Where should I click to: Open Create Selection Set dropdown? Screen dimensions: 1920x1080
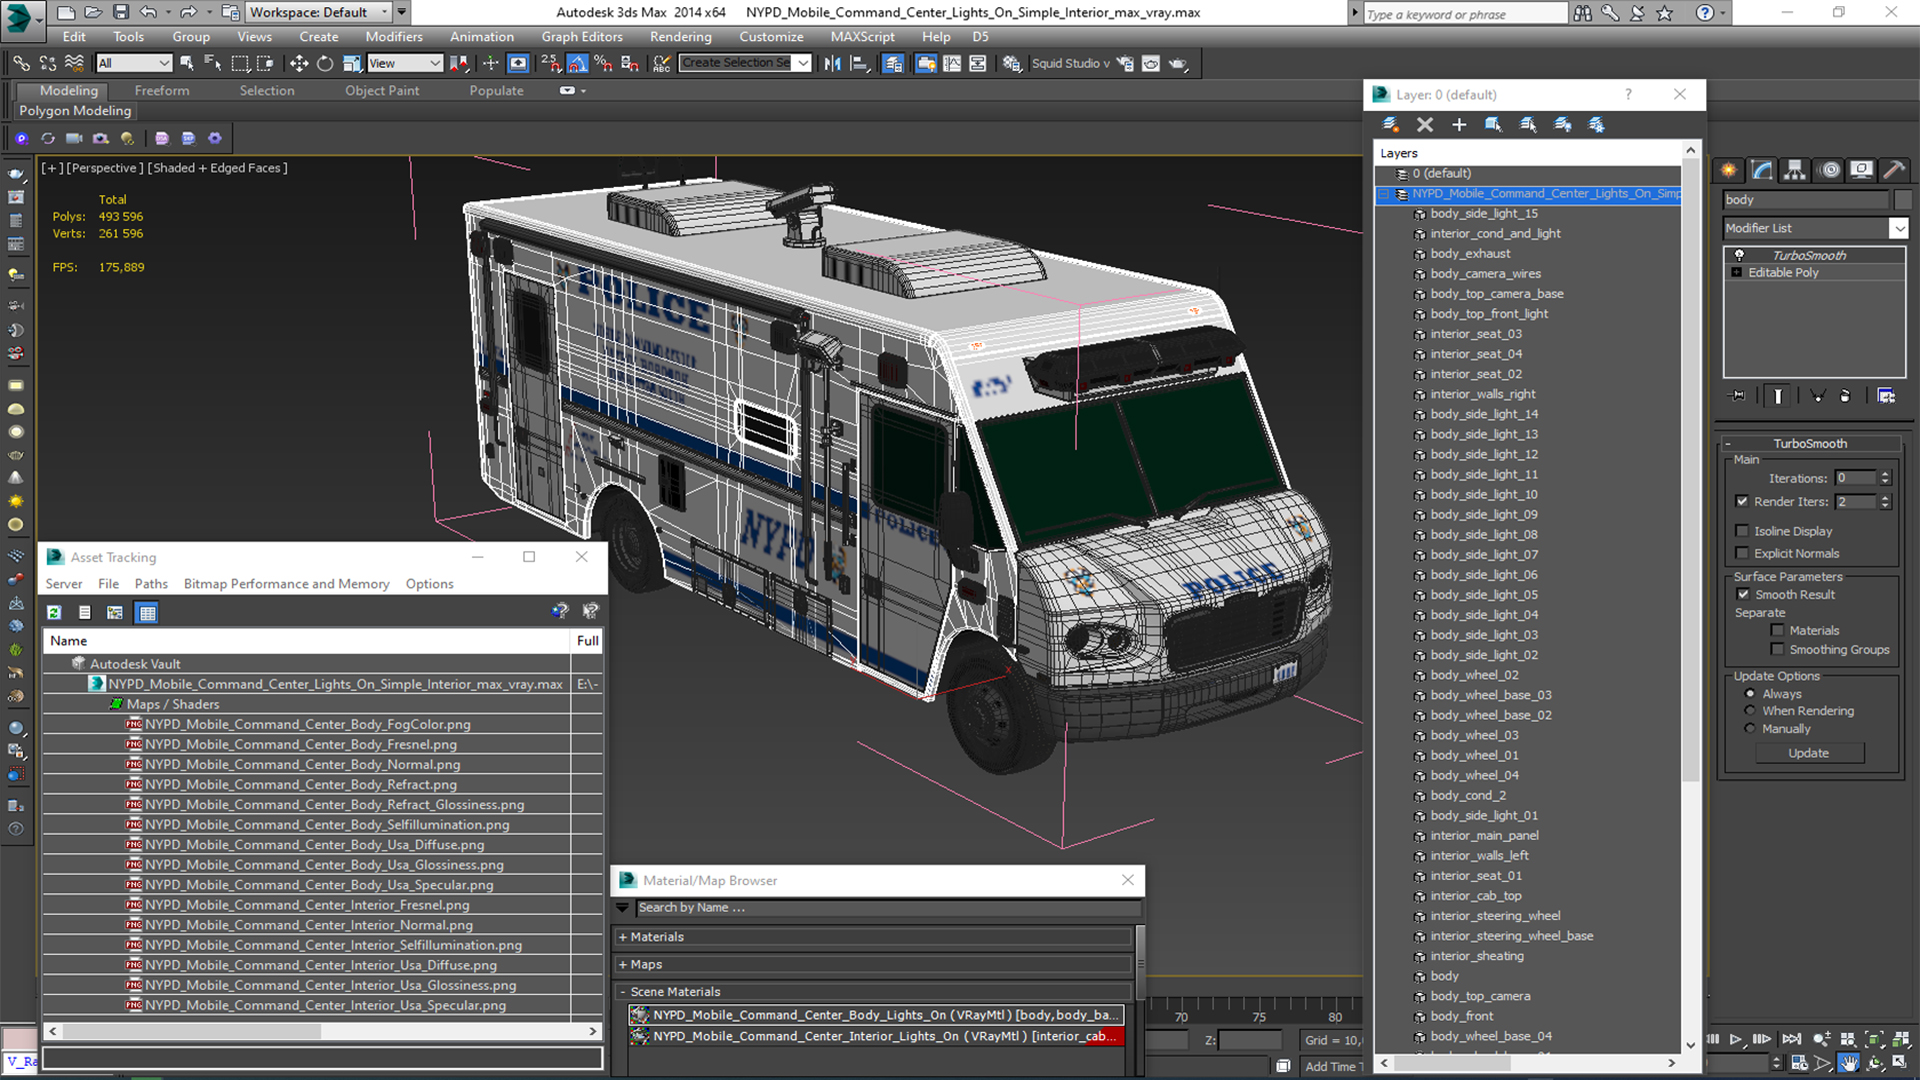click(x=803, y=63)
